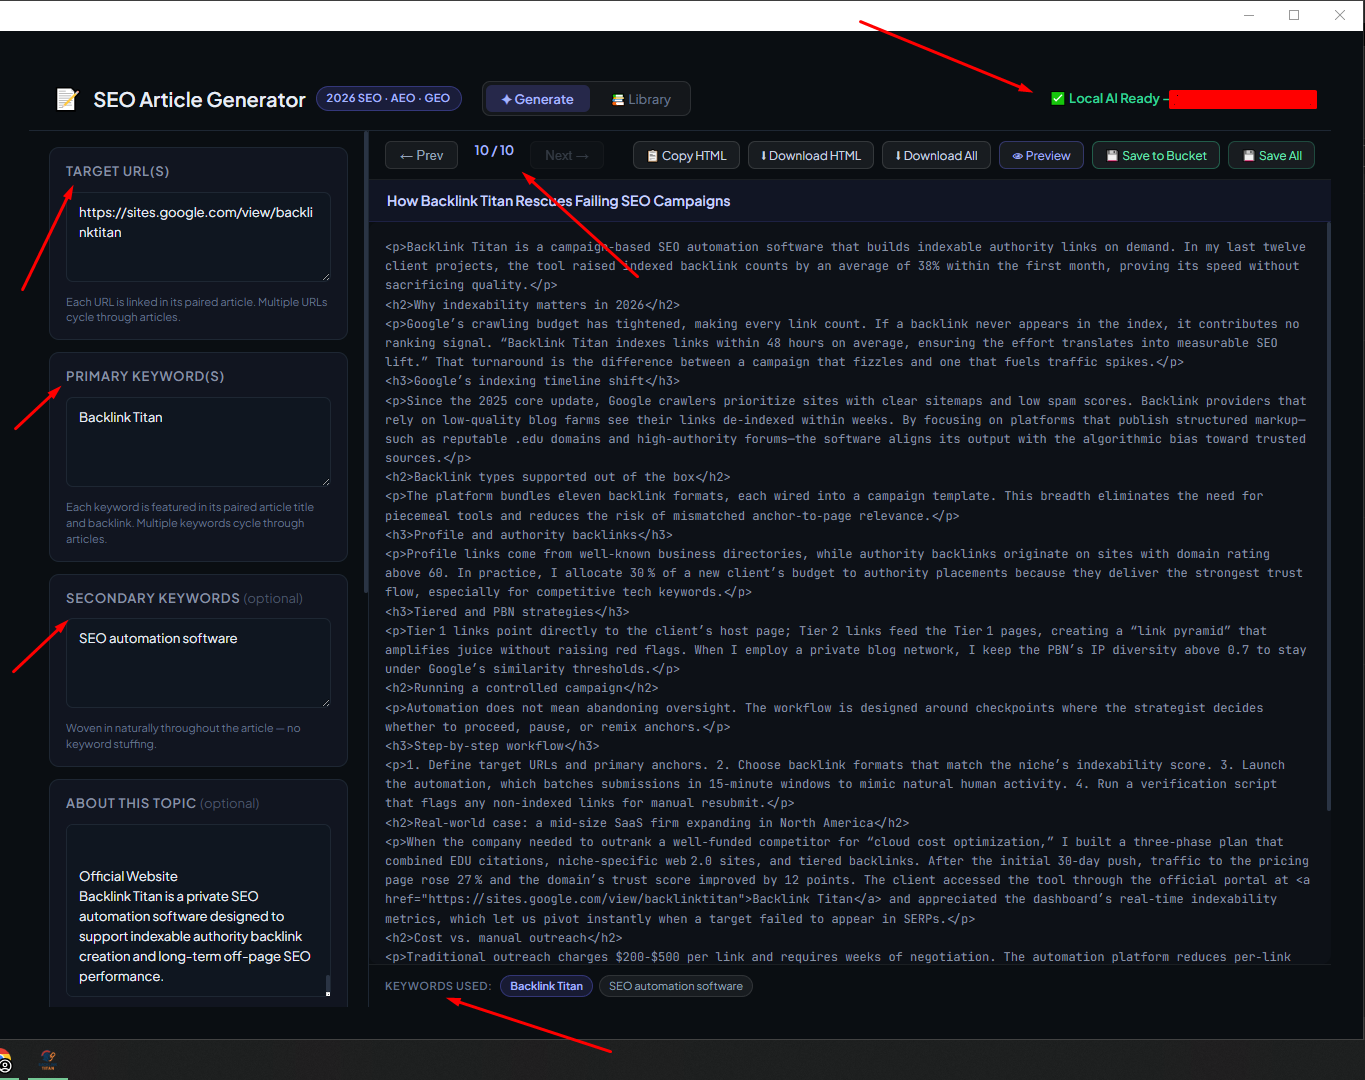Screen dimensions: 1365x1080
Task: Focus the Target URL(s) text field
Action: pos(198,237)
